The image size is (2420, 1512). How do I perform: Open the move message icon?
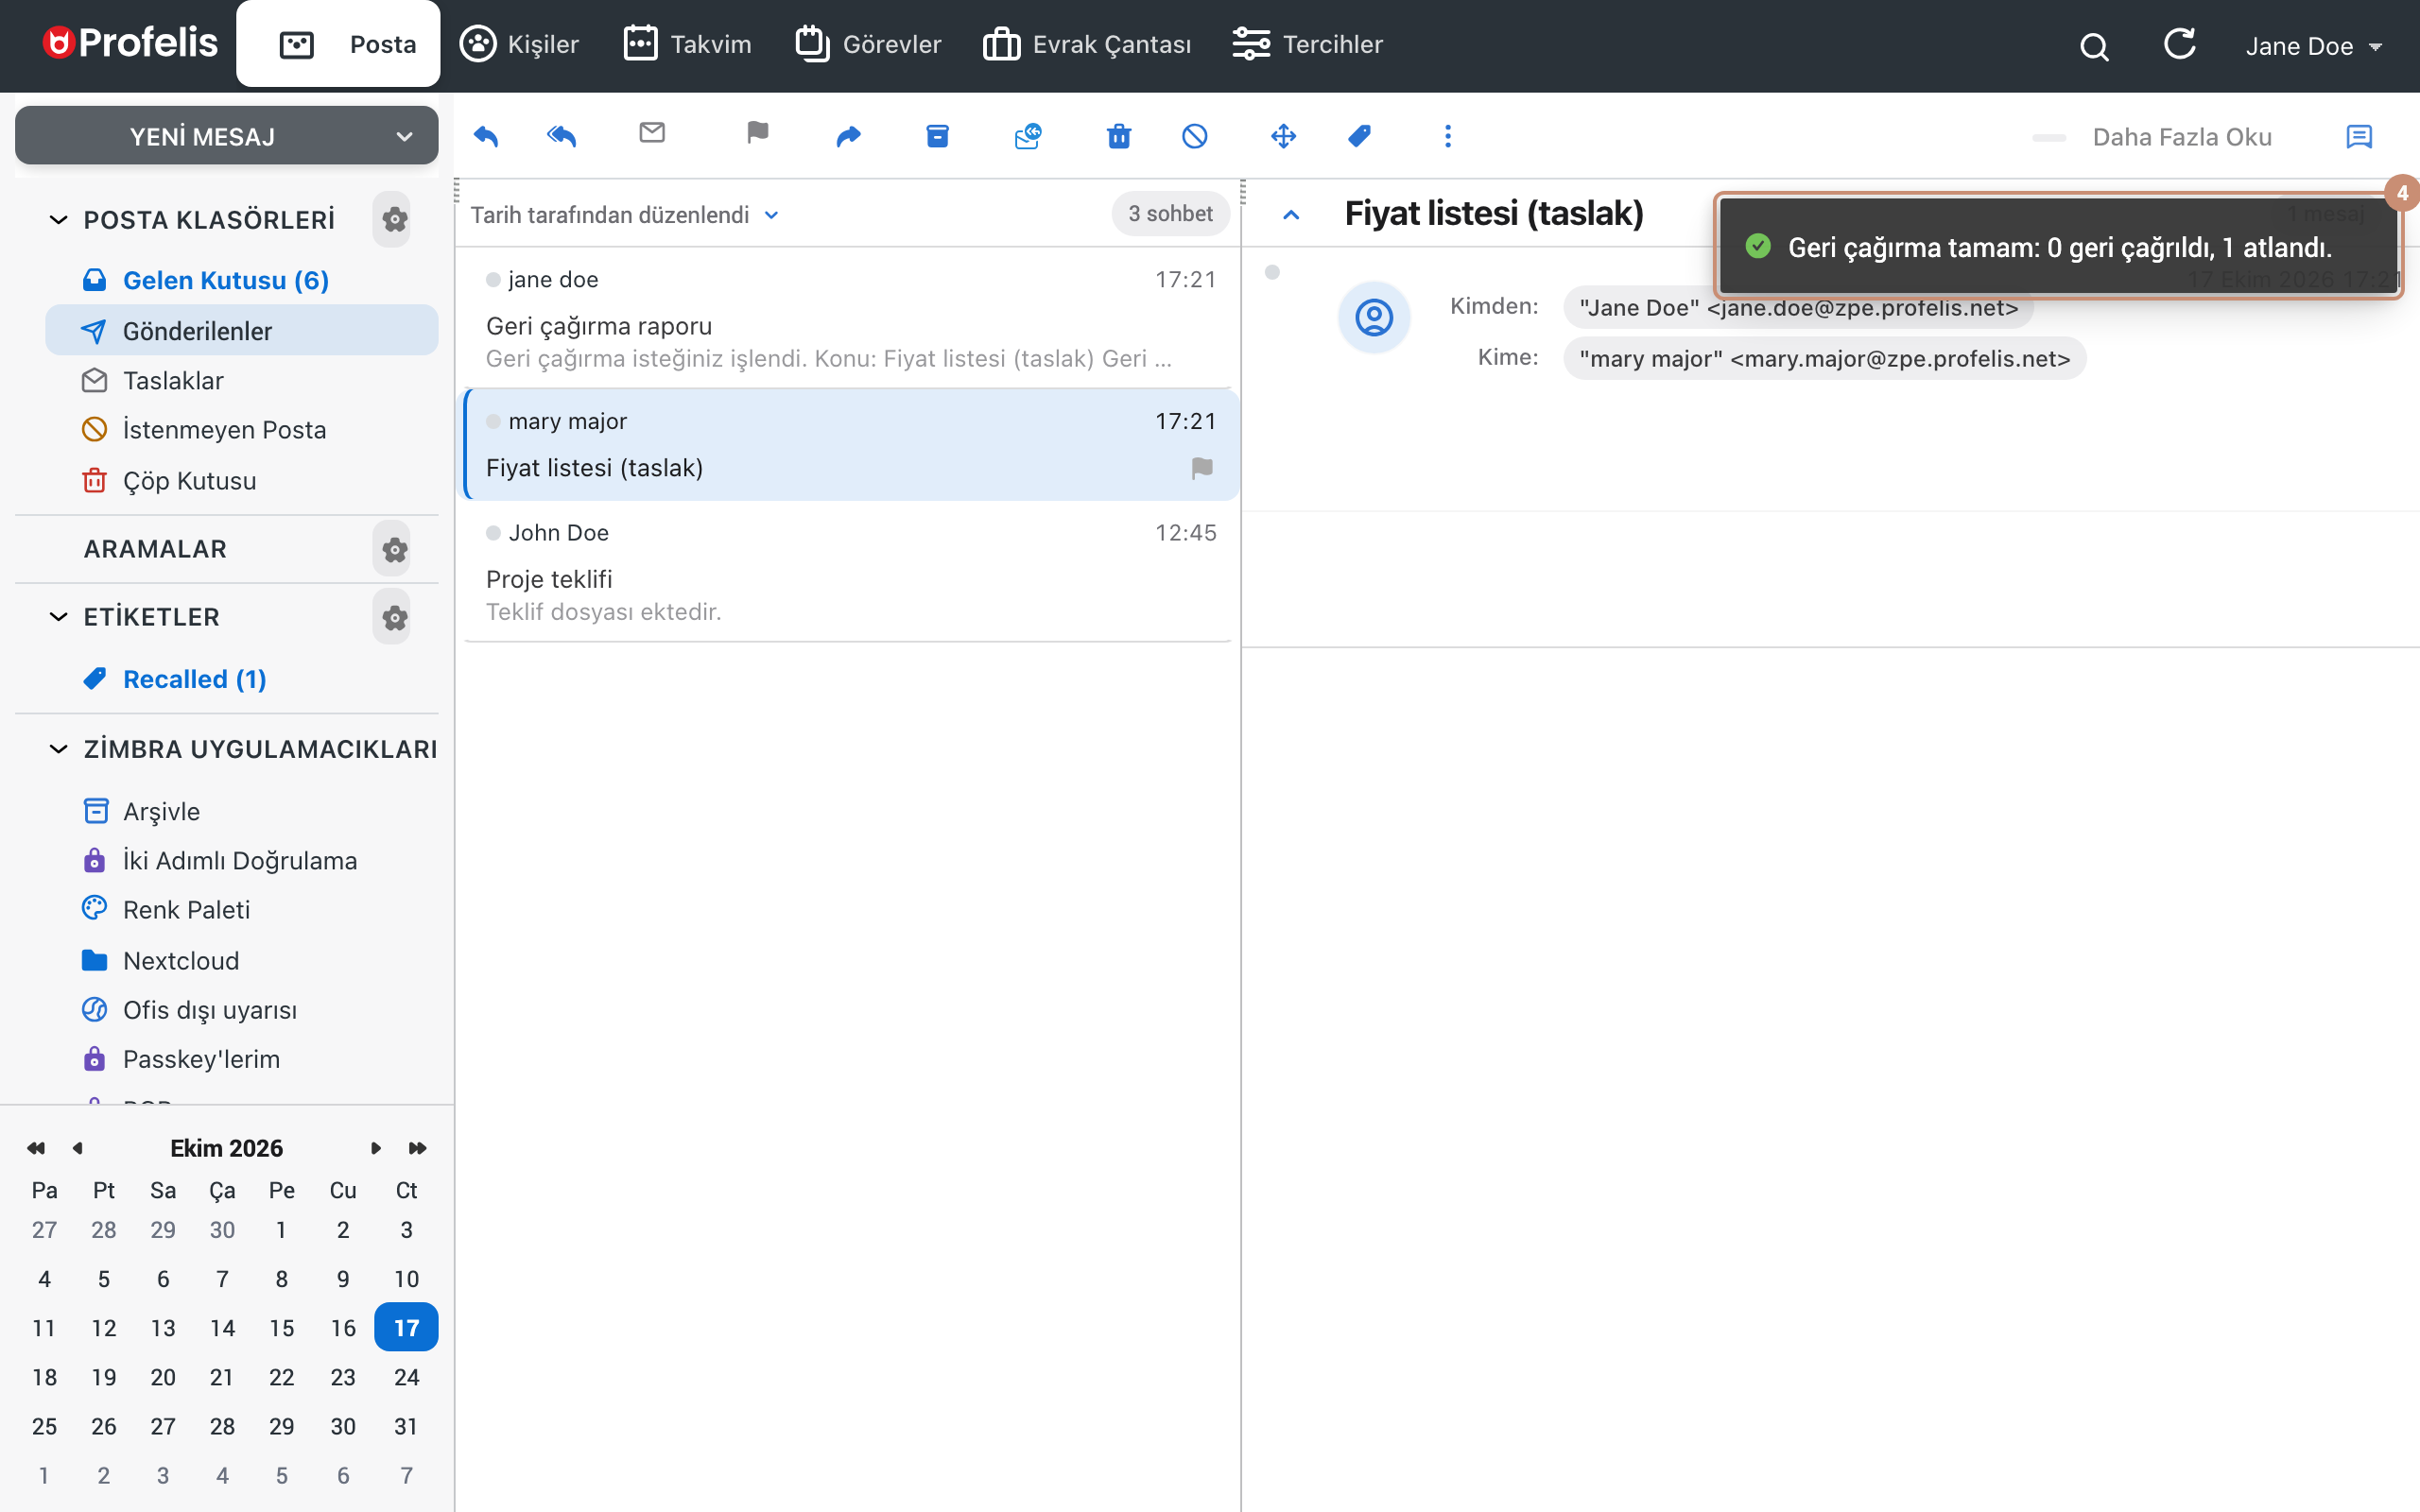1284,136
